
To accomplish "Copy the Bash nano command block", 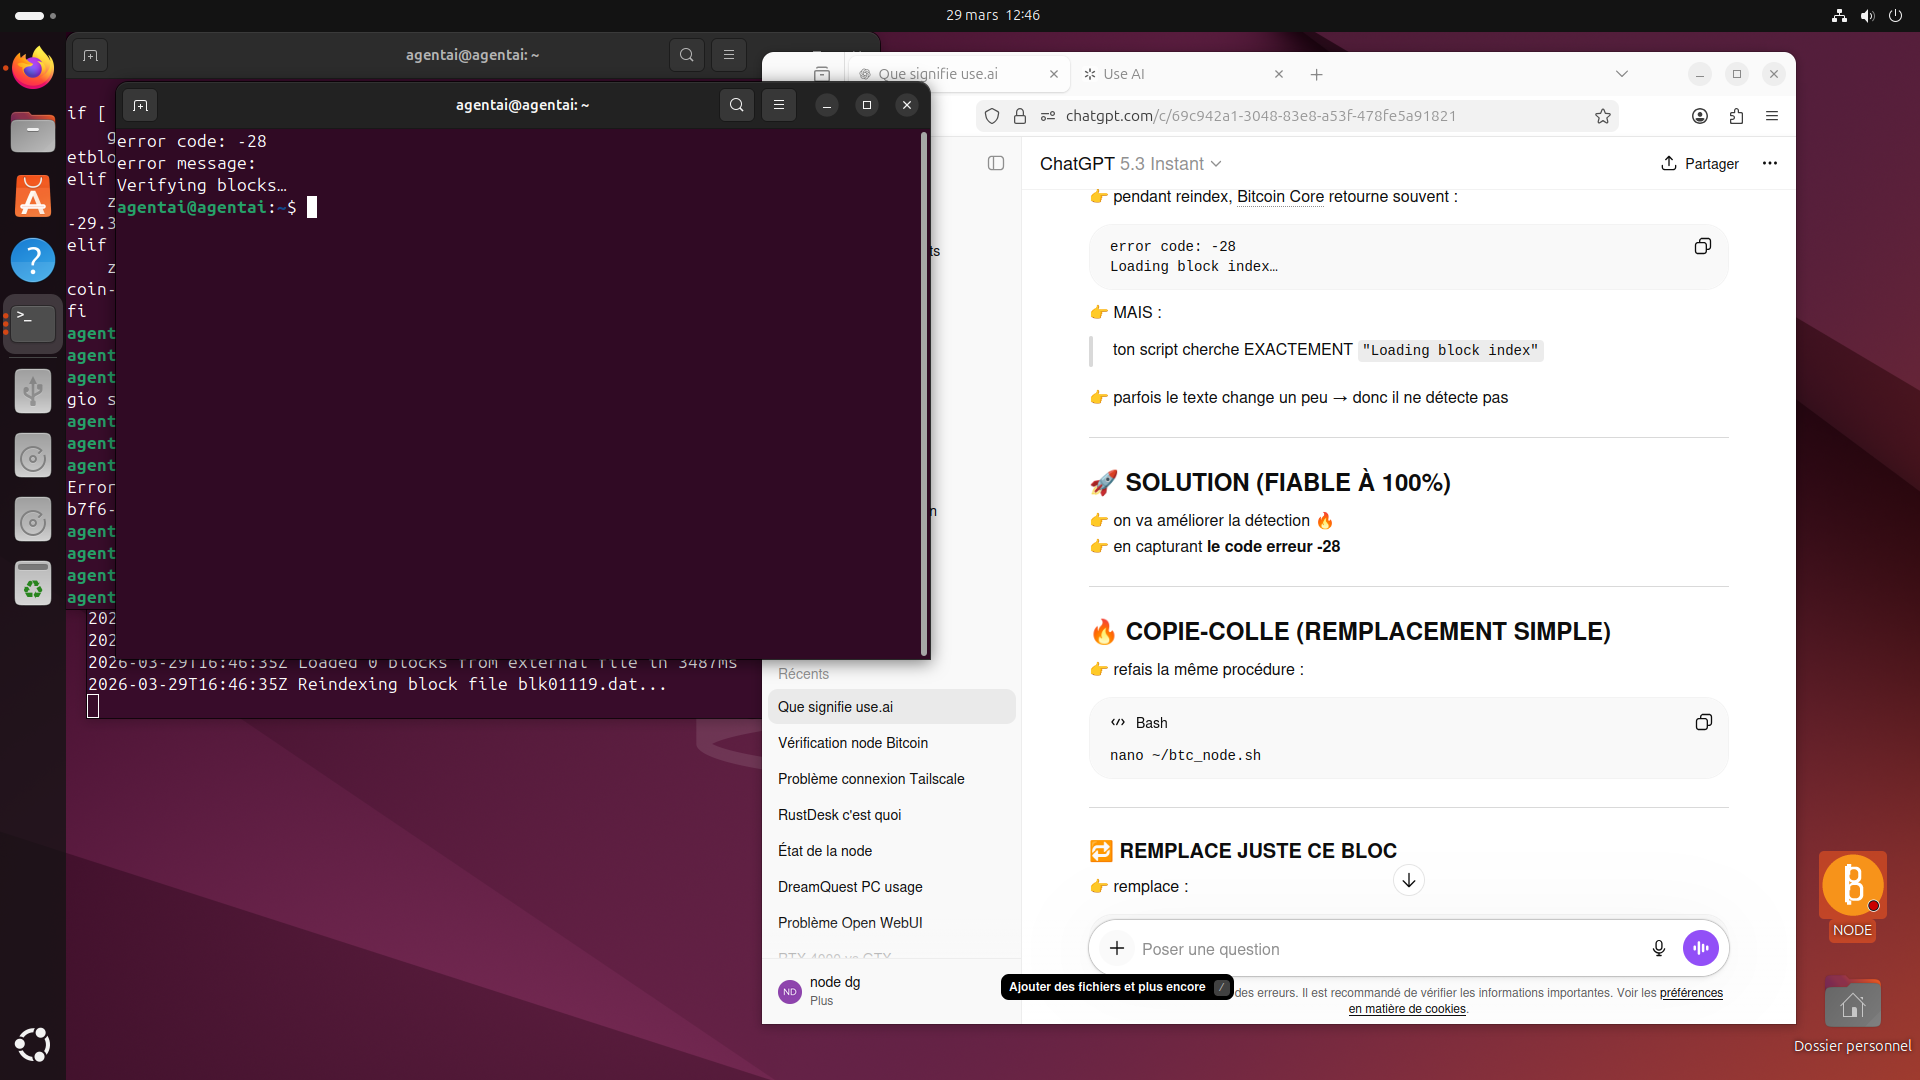I will click(x=1703, y=722).
